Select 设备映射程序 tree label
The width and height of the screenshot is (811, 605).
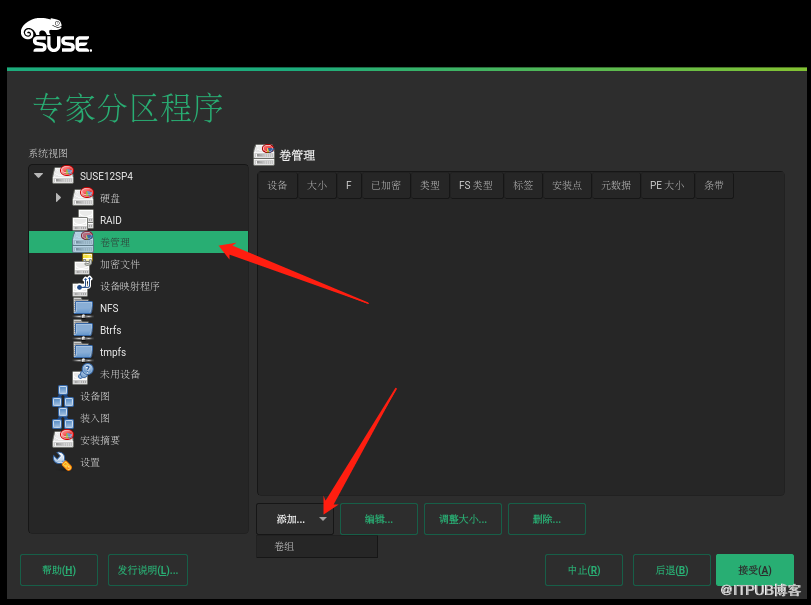pyautogui.click(x=129, y=286)
